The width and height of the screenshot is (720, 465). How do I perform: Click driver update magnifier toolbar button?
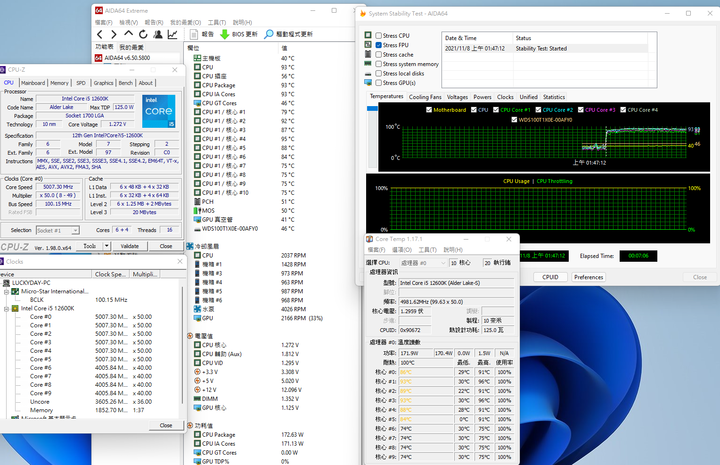(288, 34)
